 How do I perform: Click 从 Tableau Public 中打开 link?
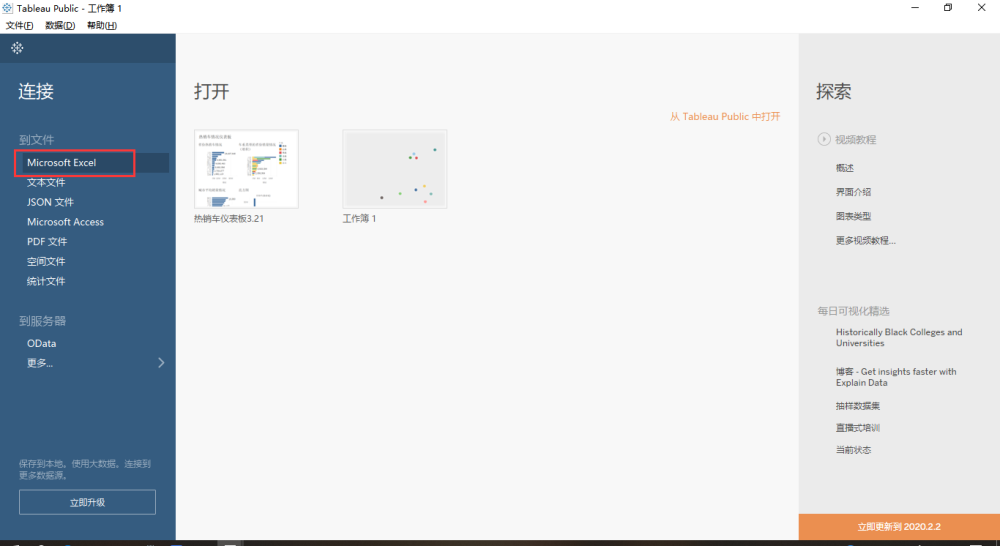[x=725, y=117]
